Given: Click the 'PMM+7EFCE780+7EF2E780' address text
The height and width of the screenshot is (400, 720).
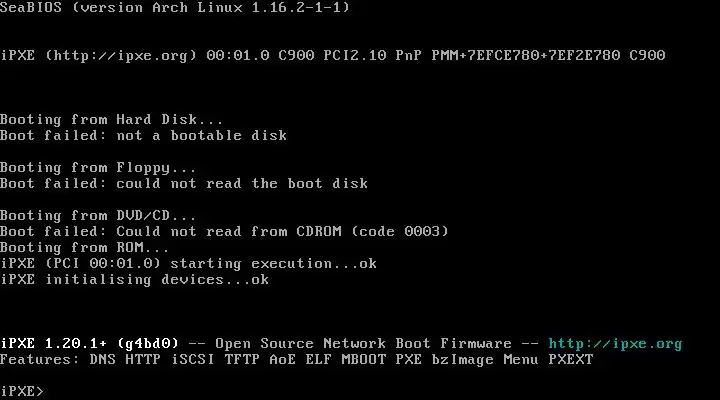Looking at the screenshot, I should [526, 56].
